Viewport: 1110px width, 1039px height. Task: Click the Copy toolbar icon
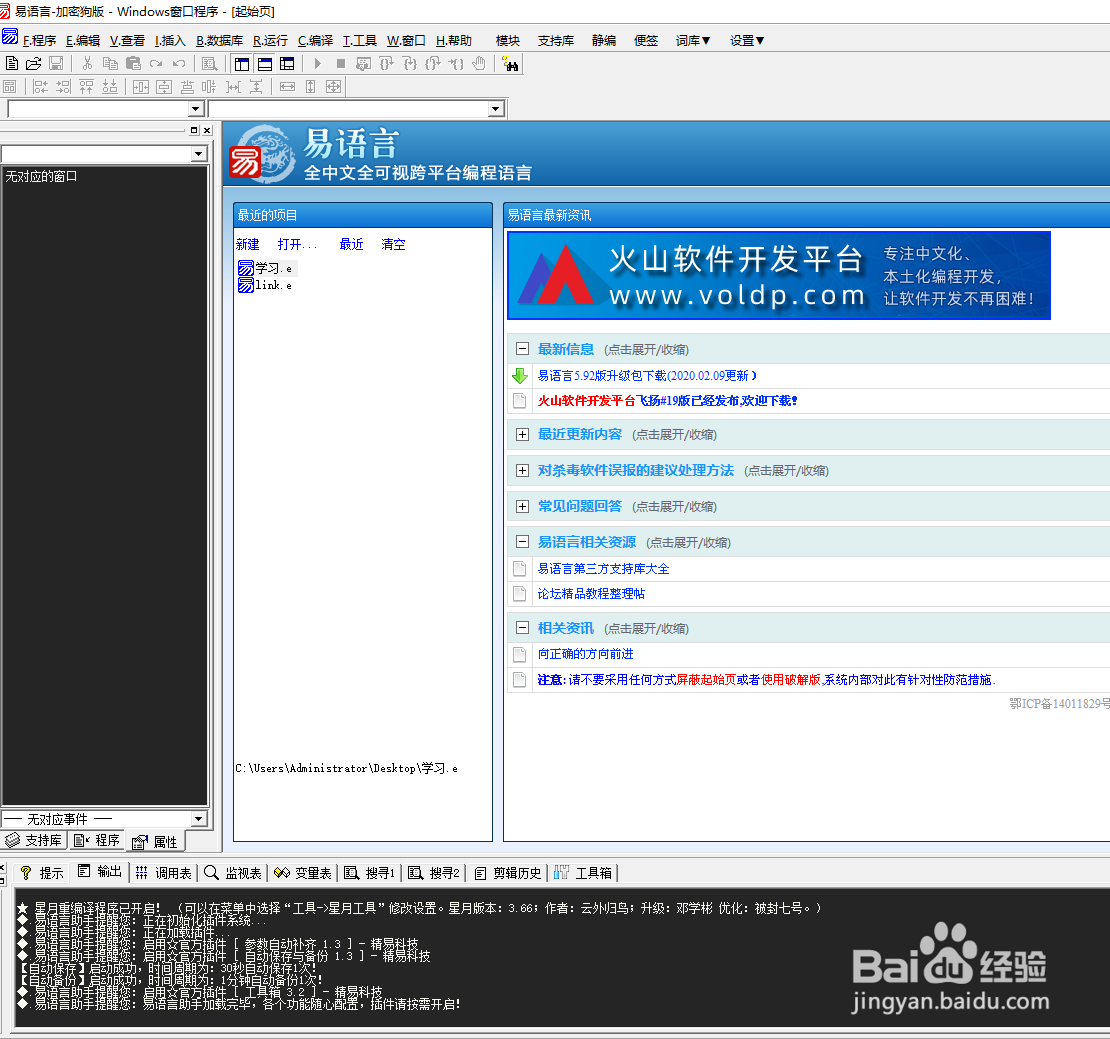pos(110,64)
